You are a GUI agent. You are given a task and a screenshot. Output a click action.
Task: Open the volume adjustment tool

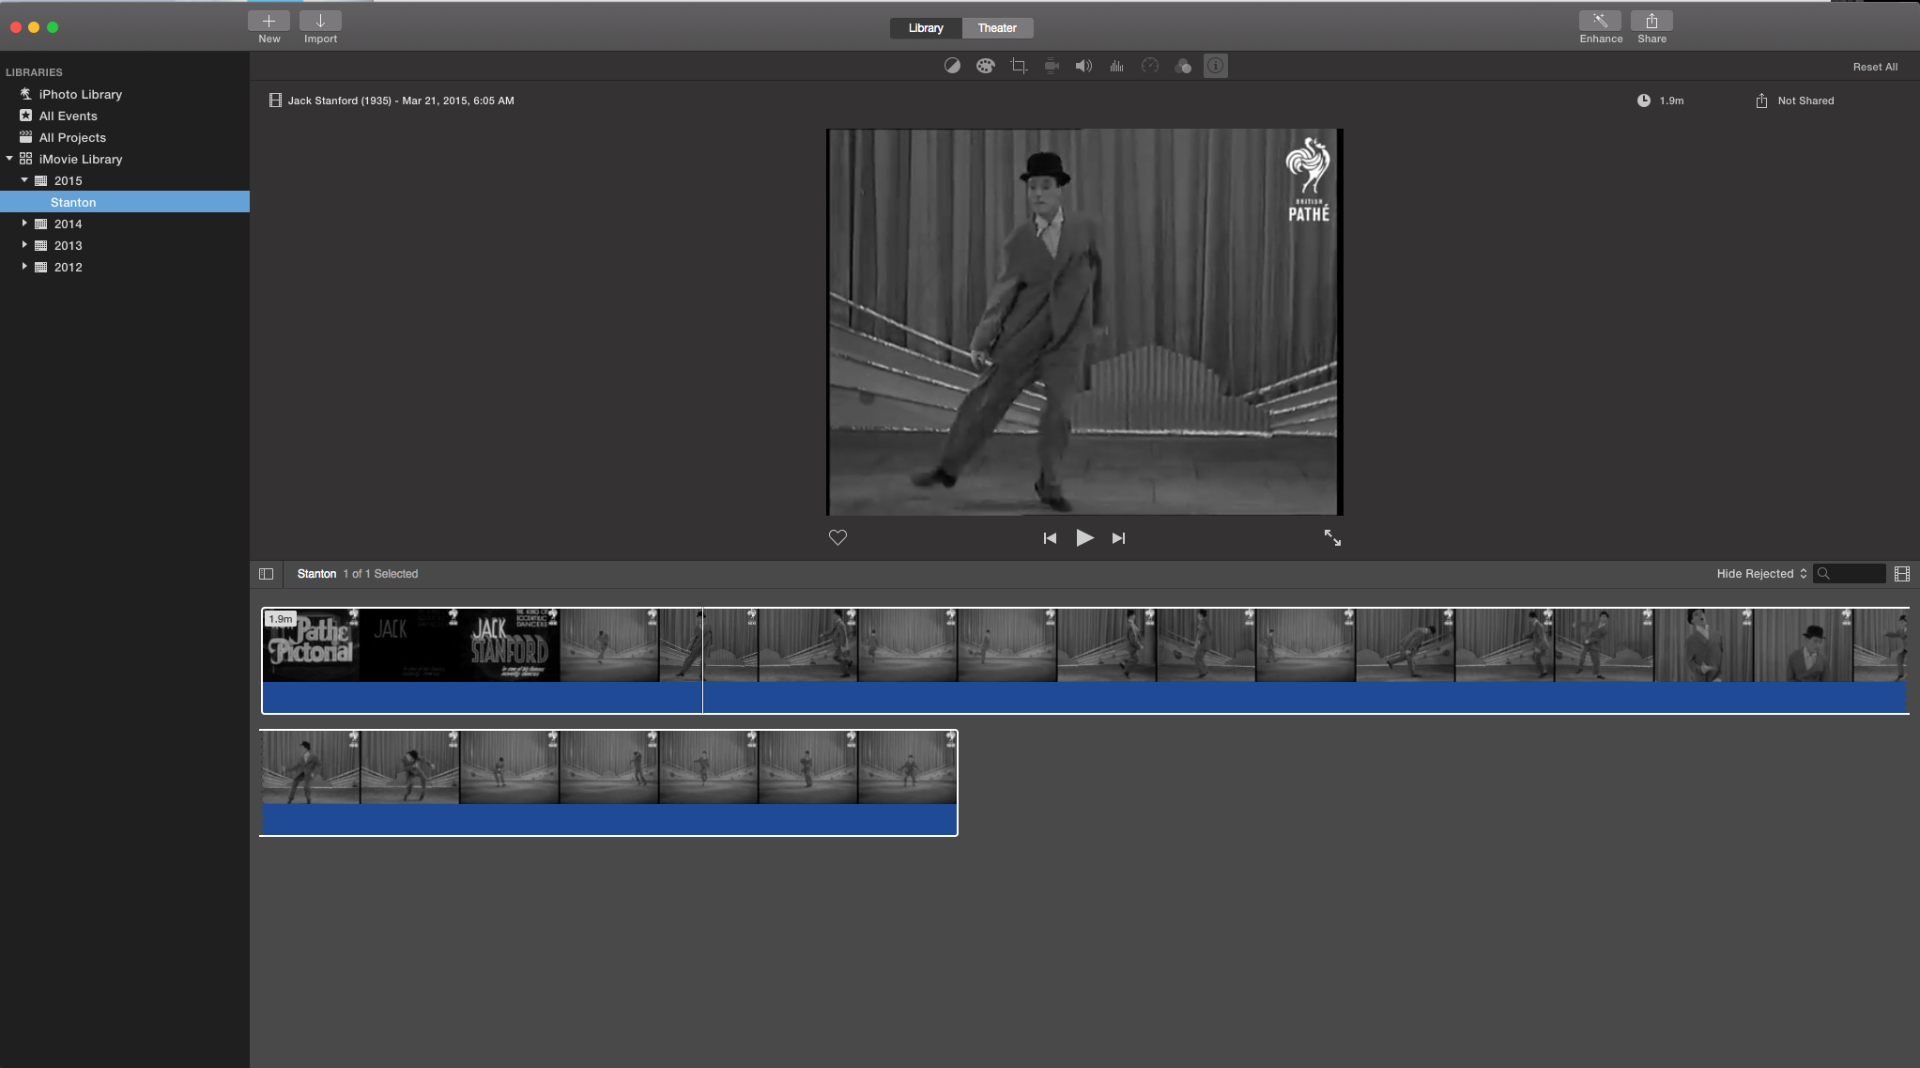(x=1083, y=66)
